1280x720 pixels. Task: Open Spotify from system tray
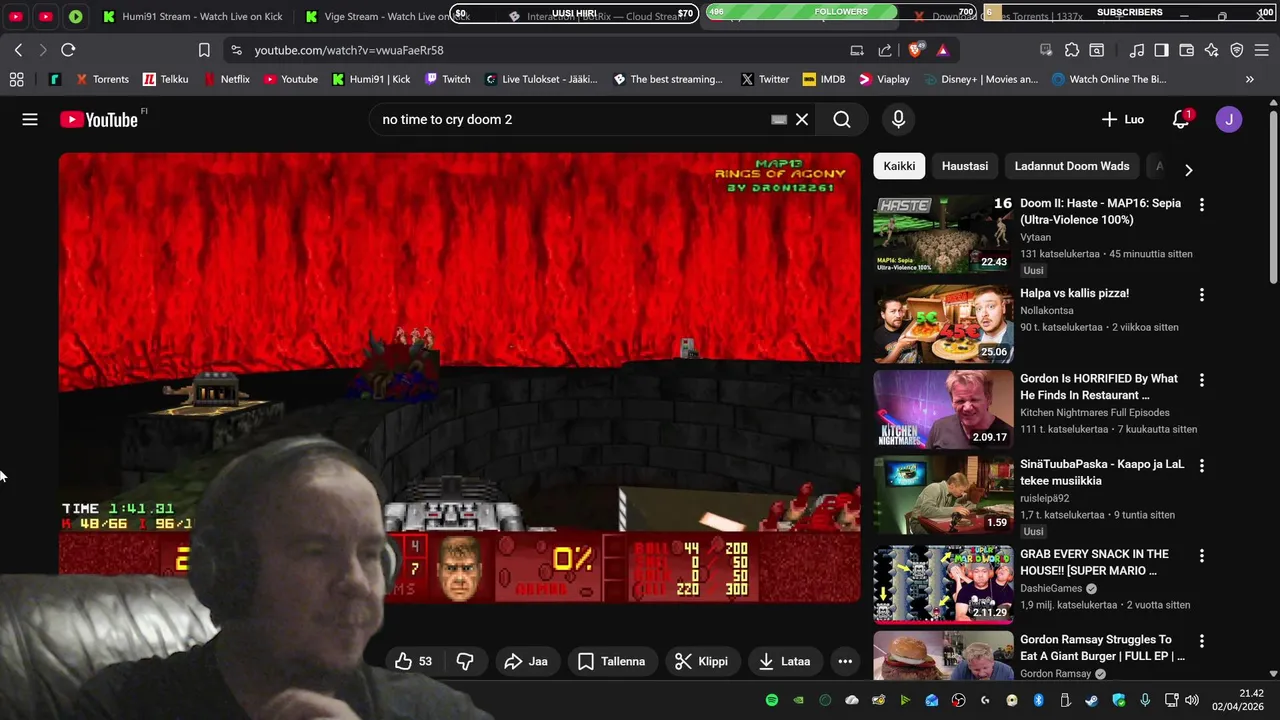[x=772, y=700]
